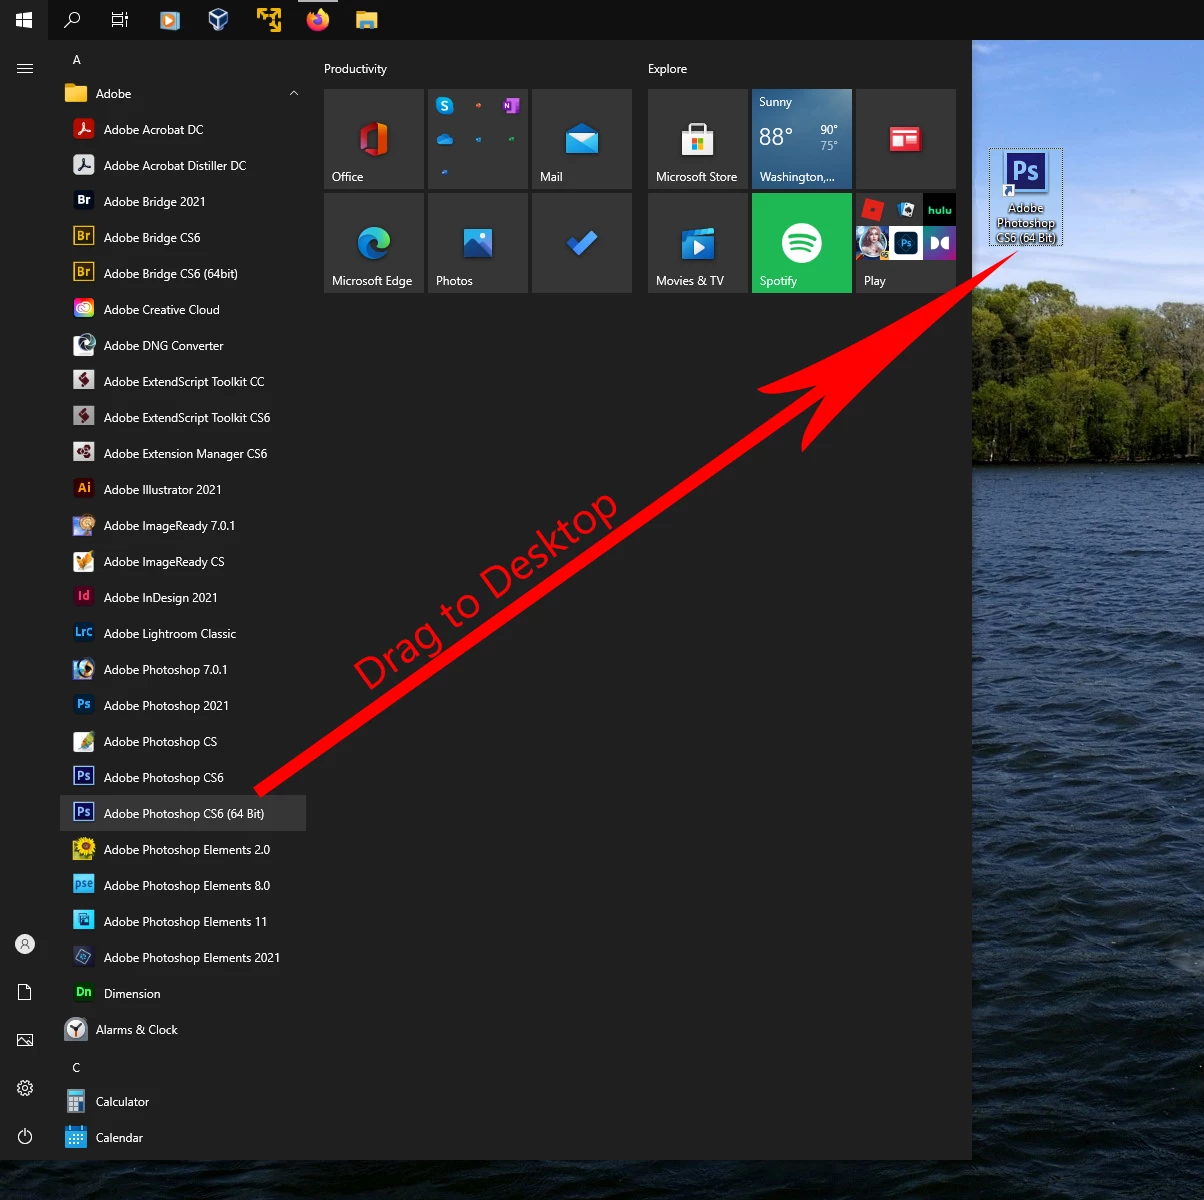The height and width of the screenshot is (1200, 1204).
Task: Open the Mail tile
Action: (x=582, y=139)
